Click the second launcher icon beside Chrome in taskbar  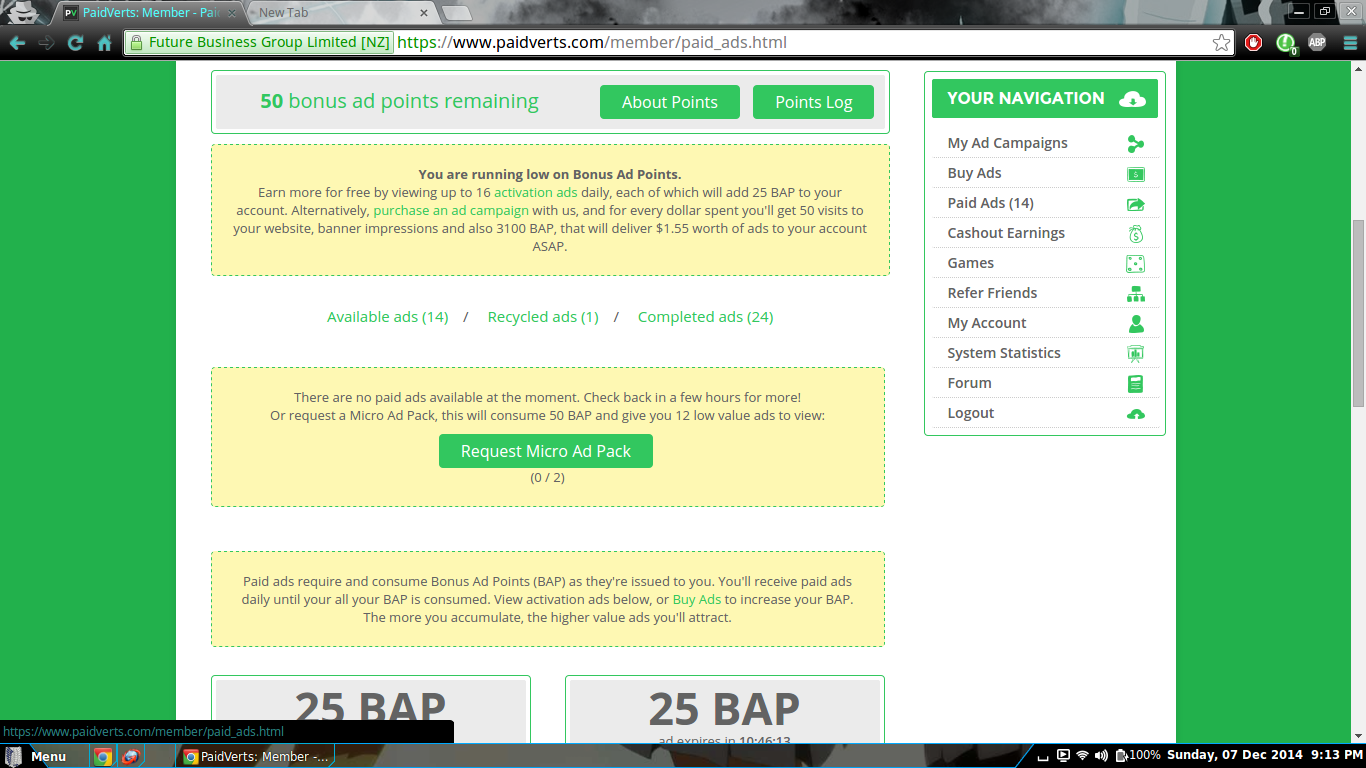pyautogui.click(x=130, y=757)
